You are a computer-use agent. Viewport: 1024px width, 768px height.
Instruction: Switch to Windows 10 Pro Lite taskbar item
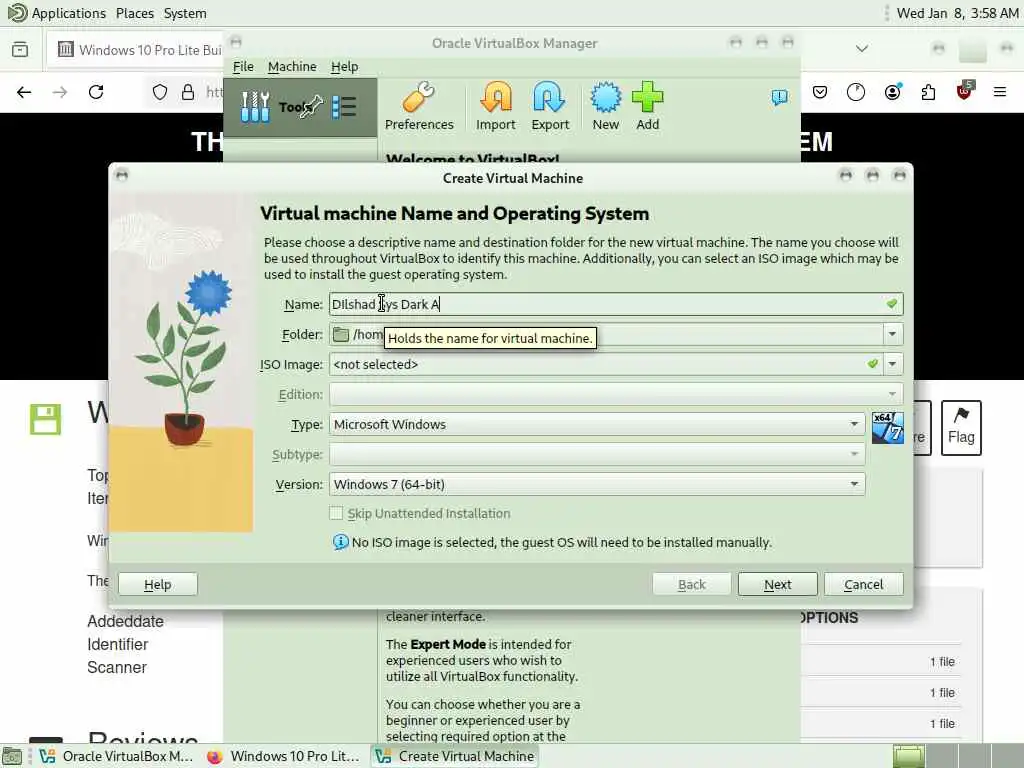pyautogui.click(x=283, y=756)
